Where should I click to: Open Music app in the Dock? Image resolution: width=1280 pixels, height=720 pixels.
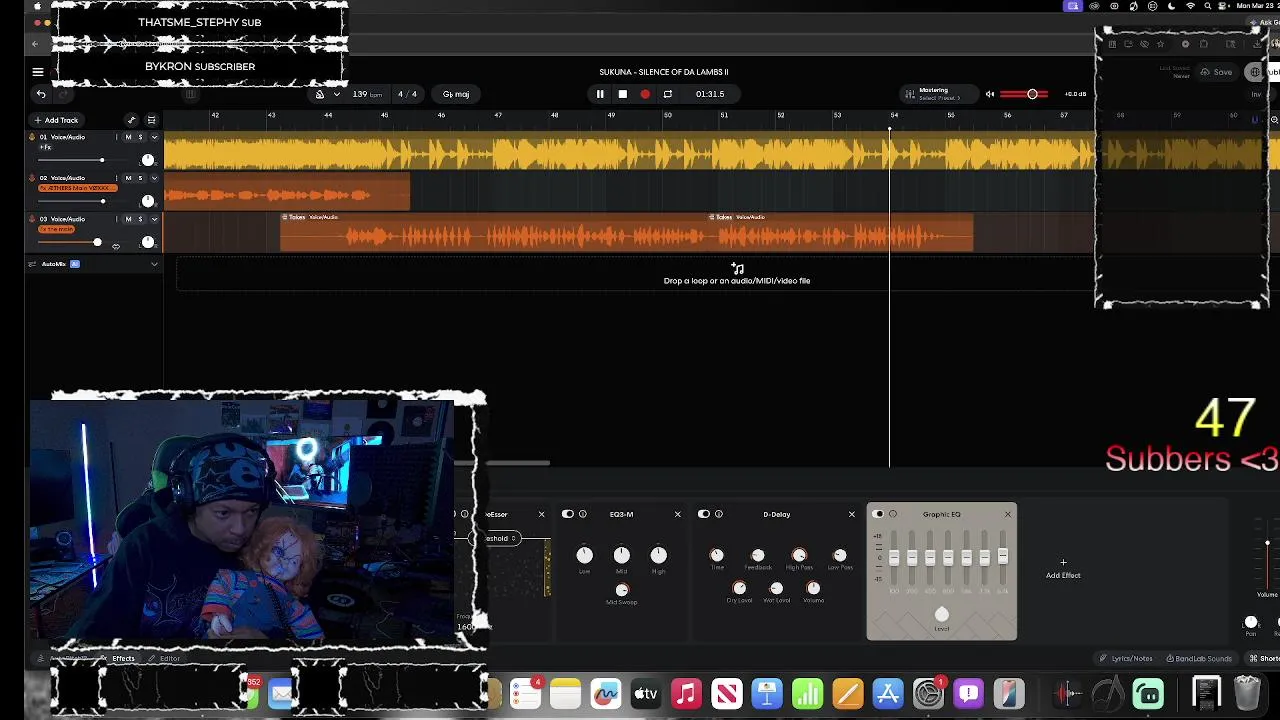686,693
